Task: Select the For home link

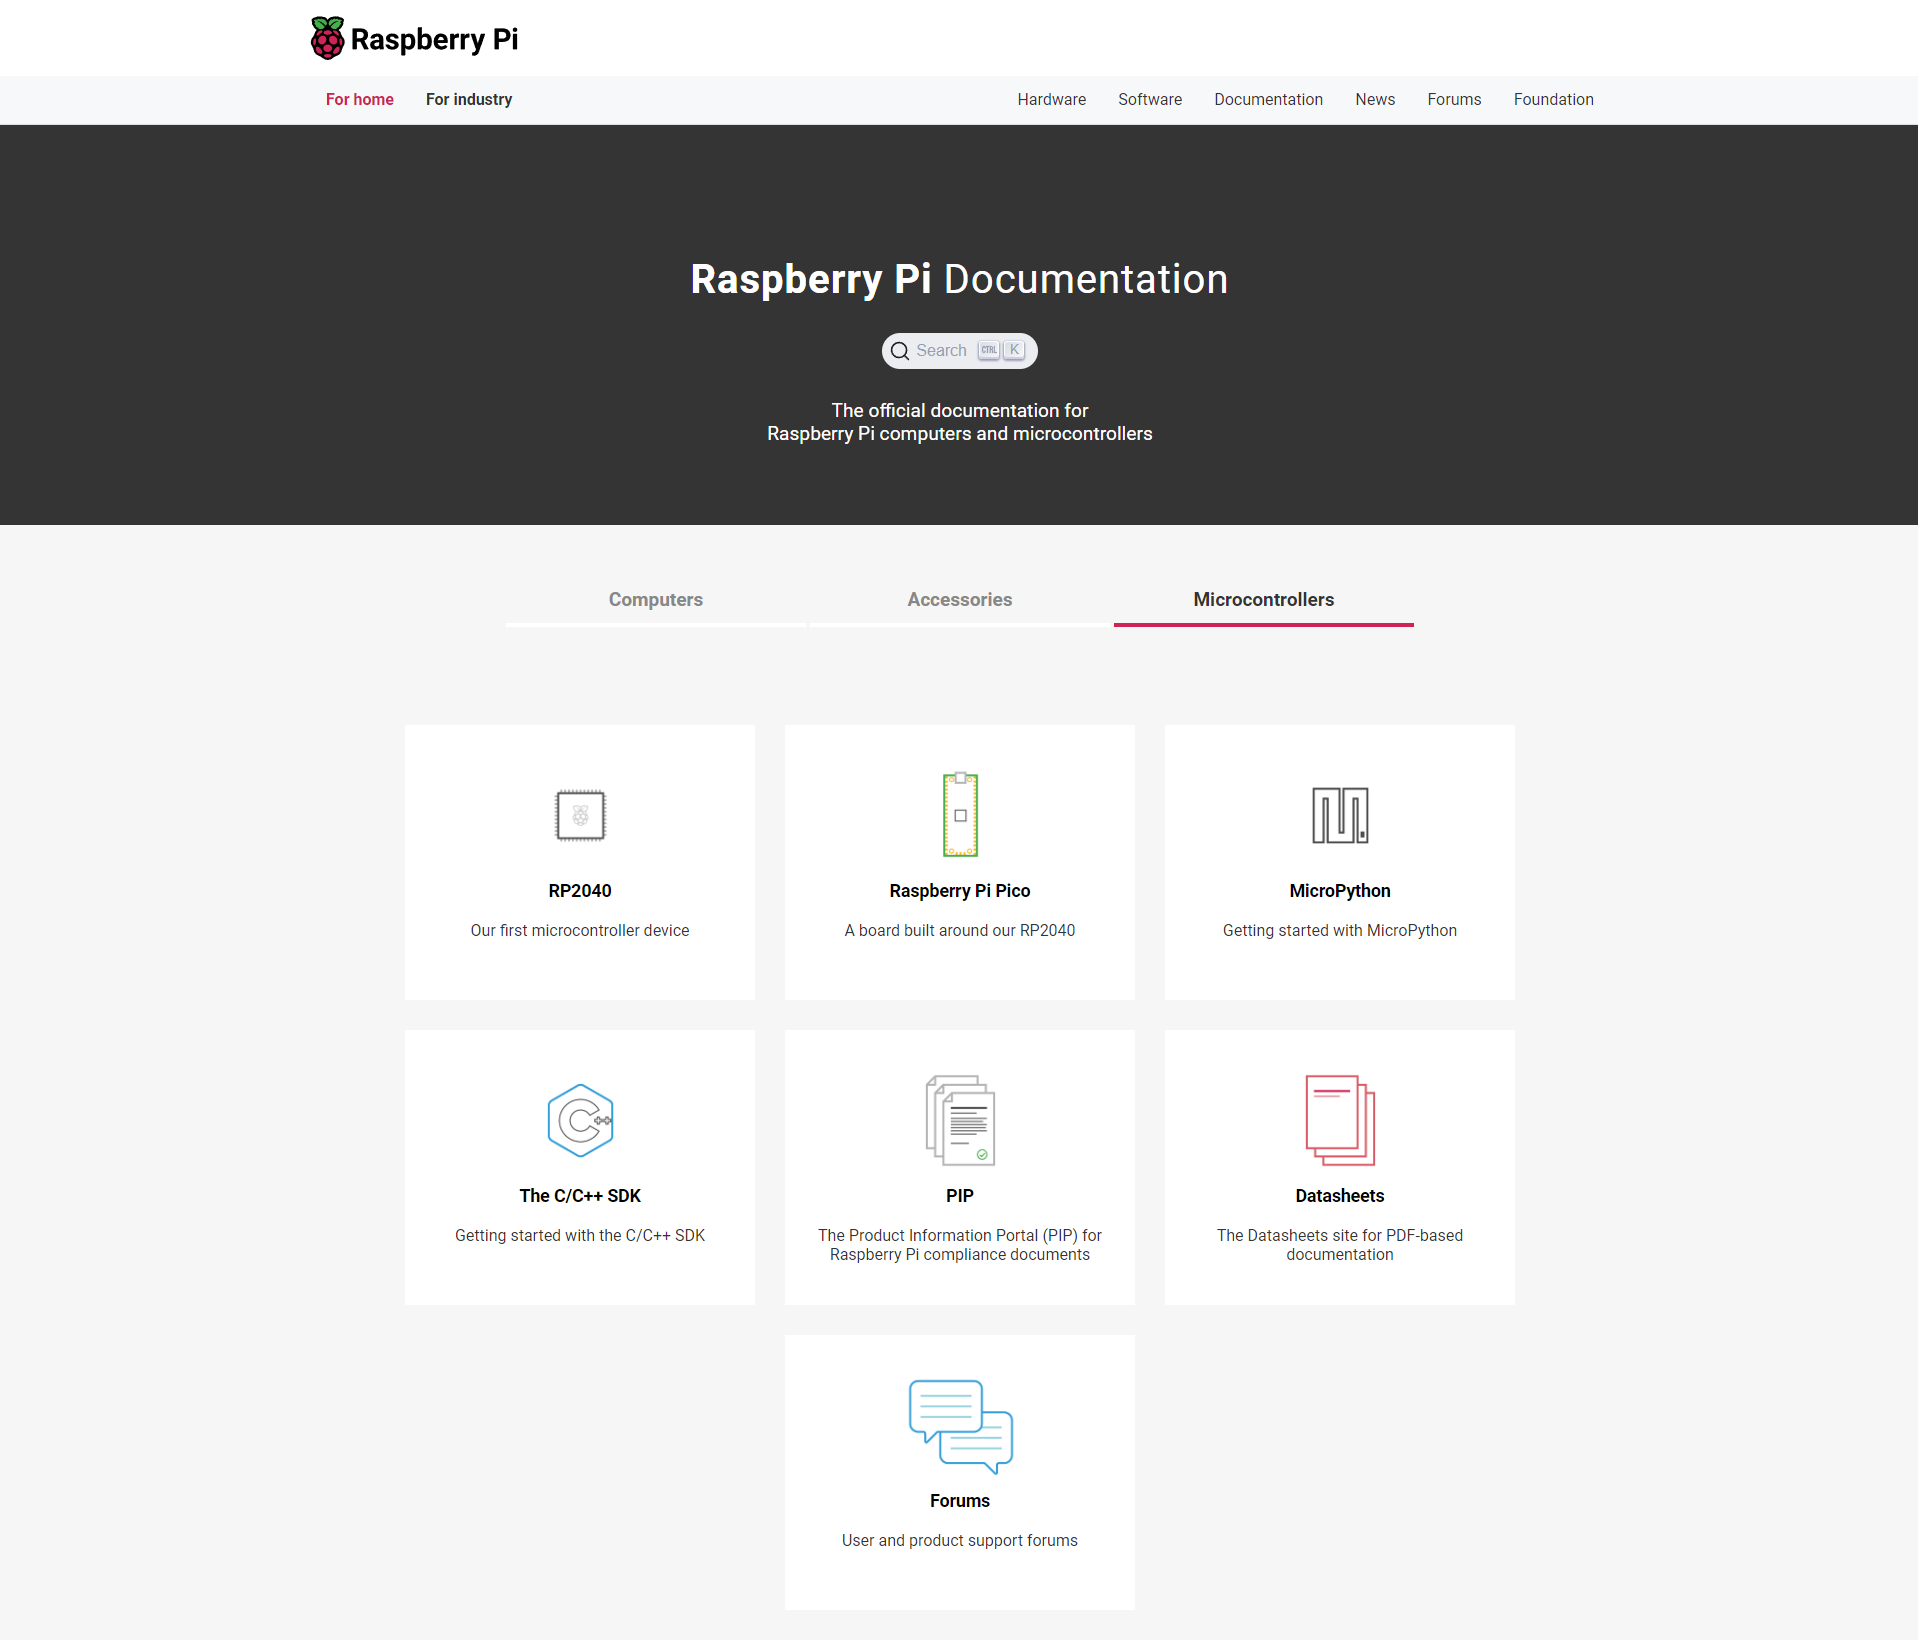Action: [360, 100]
